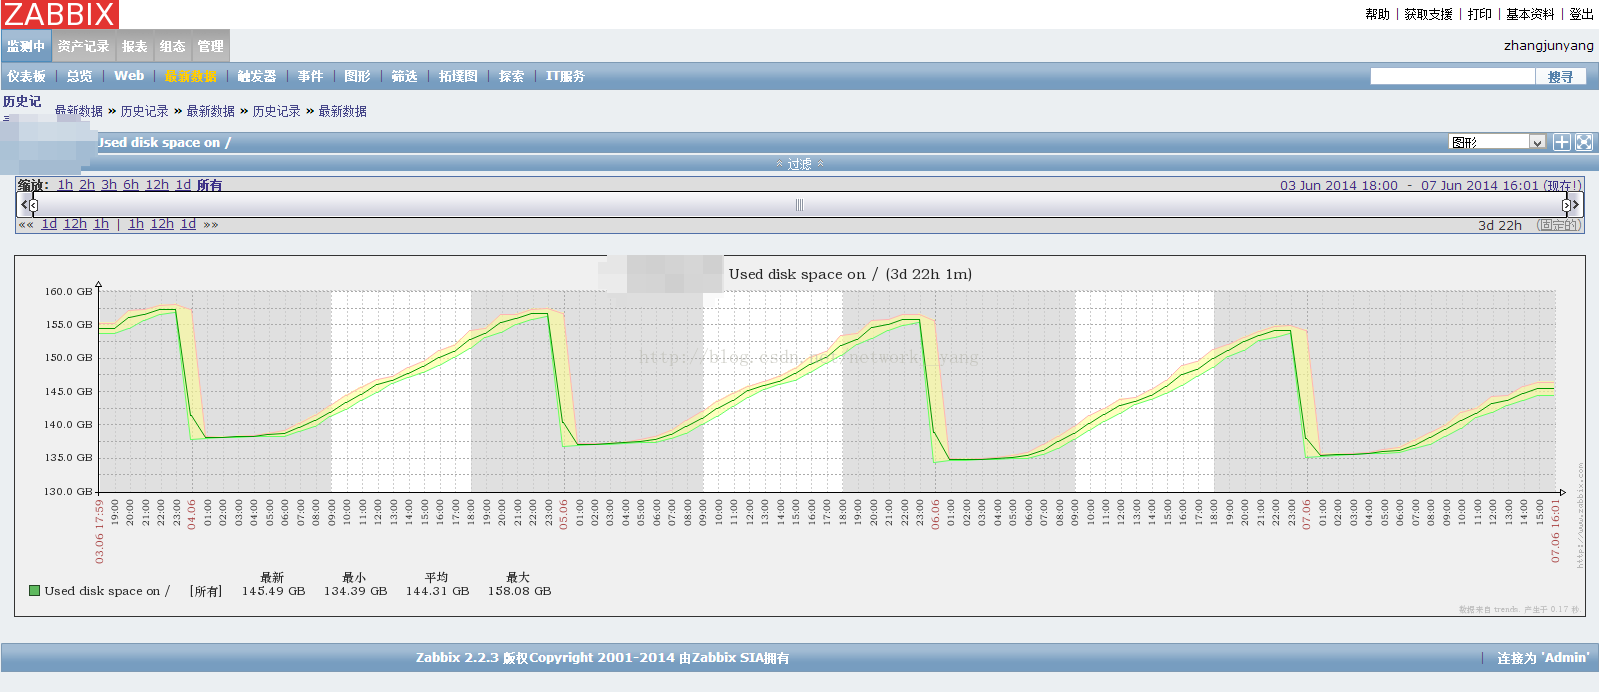Set zoom to 所有 (all)
Screen dimensions: 1599x692
(x=209, y=185)
